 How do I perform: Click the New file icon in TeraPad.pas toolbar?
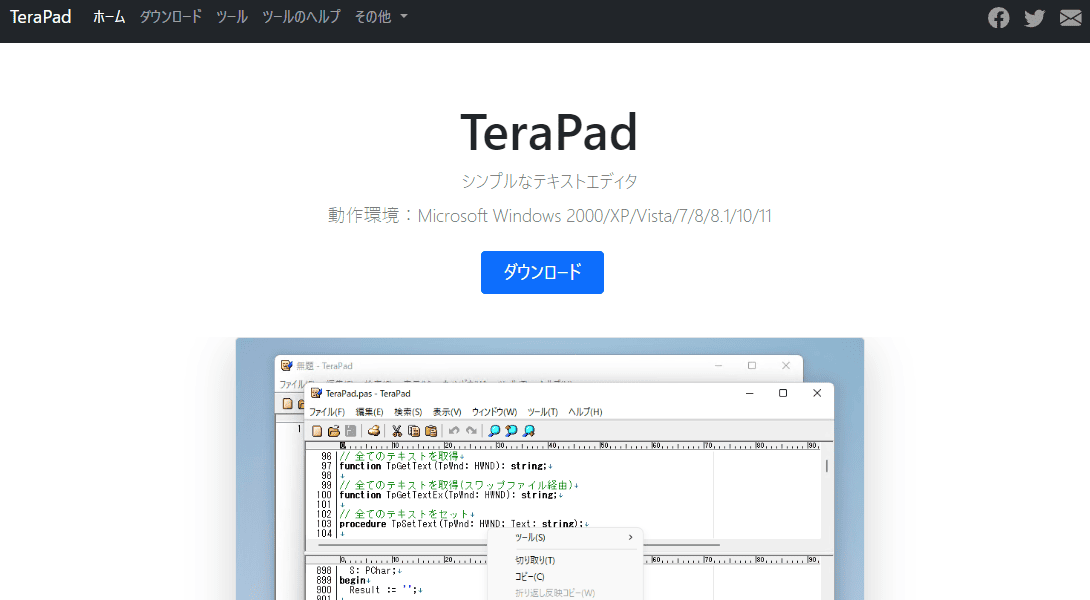click(x=317, y=431)
